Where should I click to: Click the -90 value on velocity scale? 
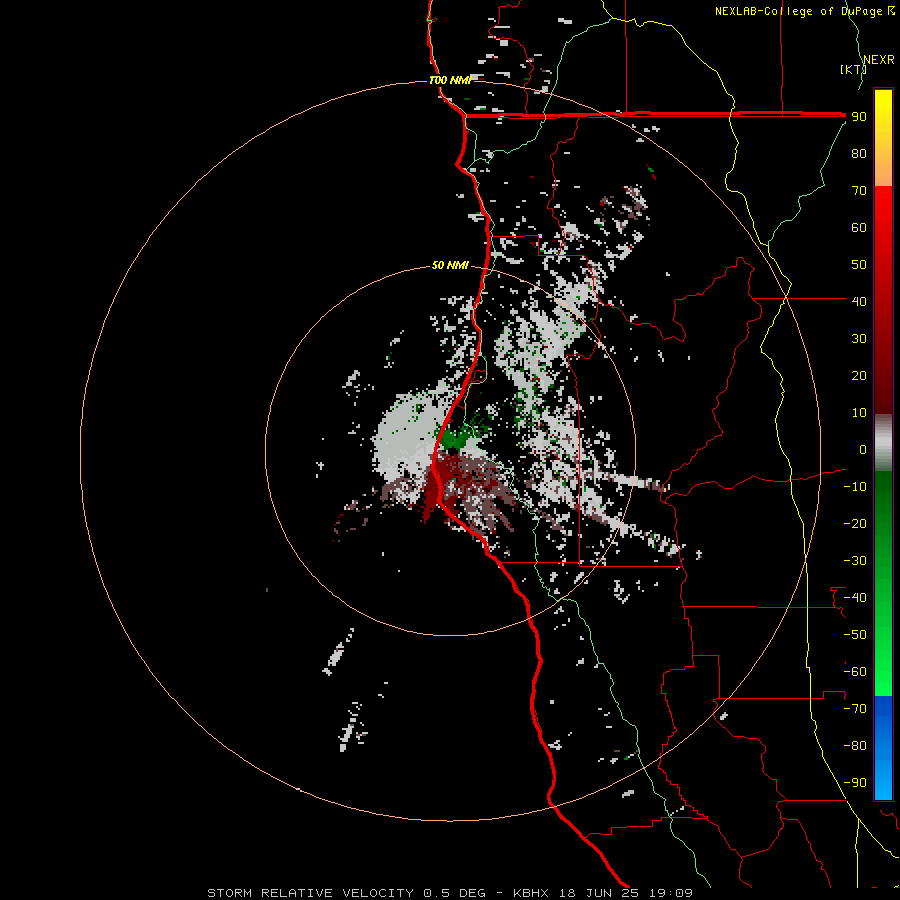coord(855,783)
